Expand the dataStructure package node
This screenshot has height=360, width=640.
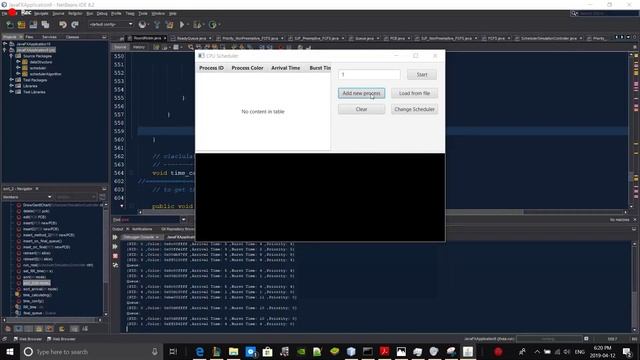click(x=18, y=62)
